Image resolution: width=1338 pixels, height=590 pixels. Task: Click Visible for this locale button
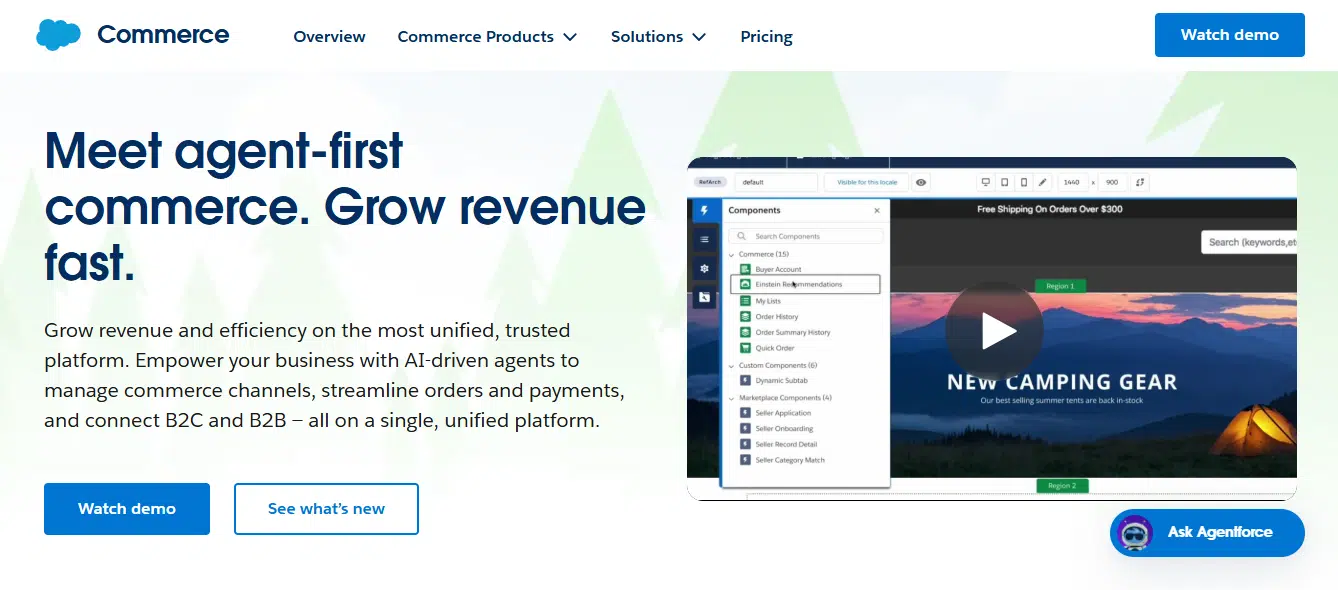[866, 183]
